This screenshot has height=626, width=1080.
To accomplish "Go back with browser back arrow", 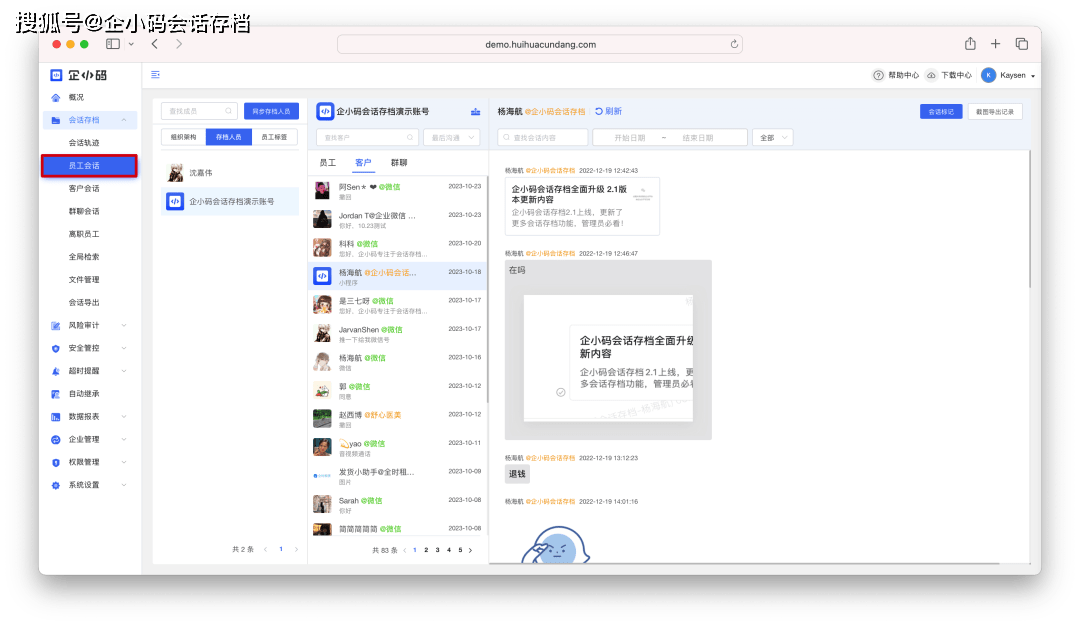I will tap(155, 44).
